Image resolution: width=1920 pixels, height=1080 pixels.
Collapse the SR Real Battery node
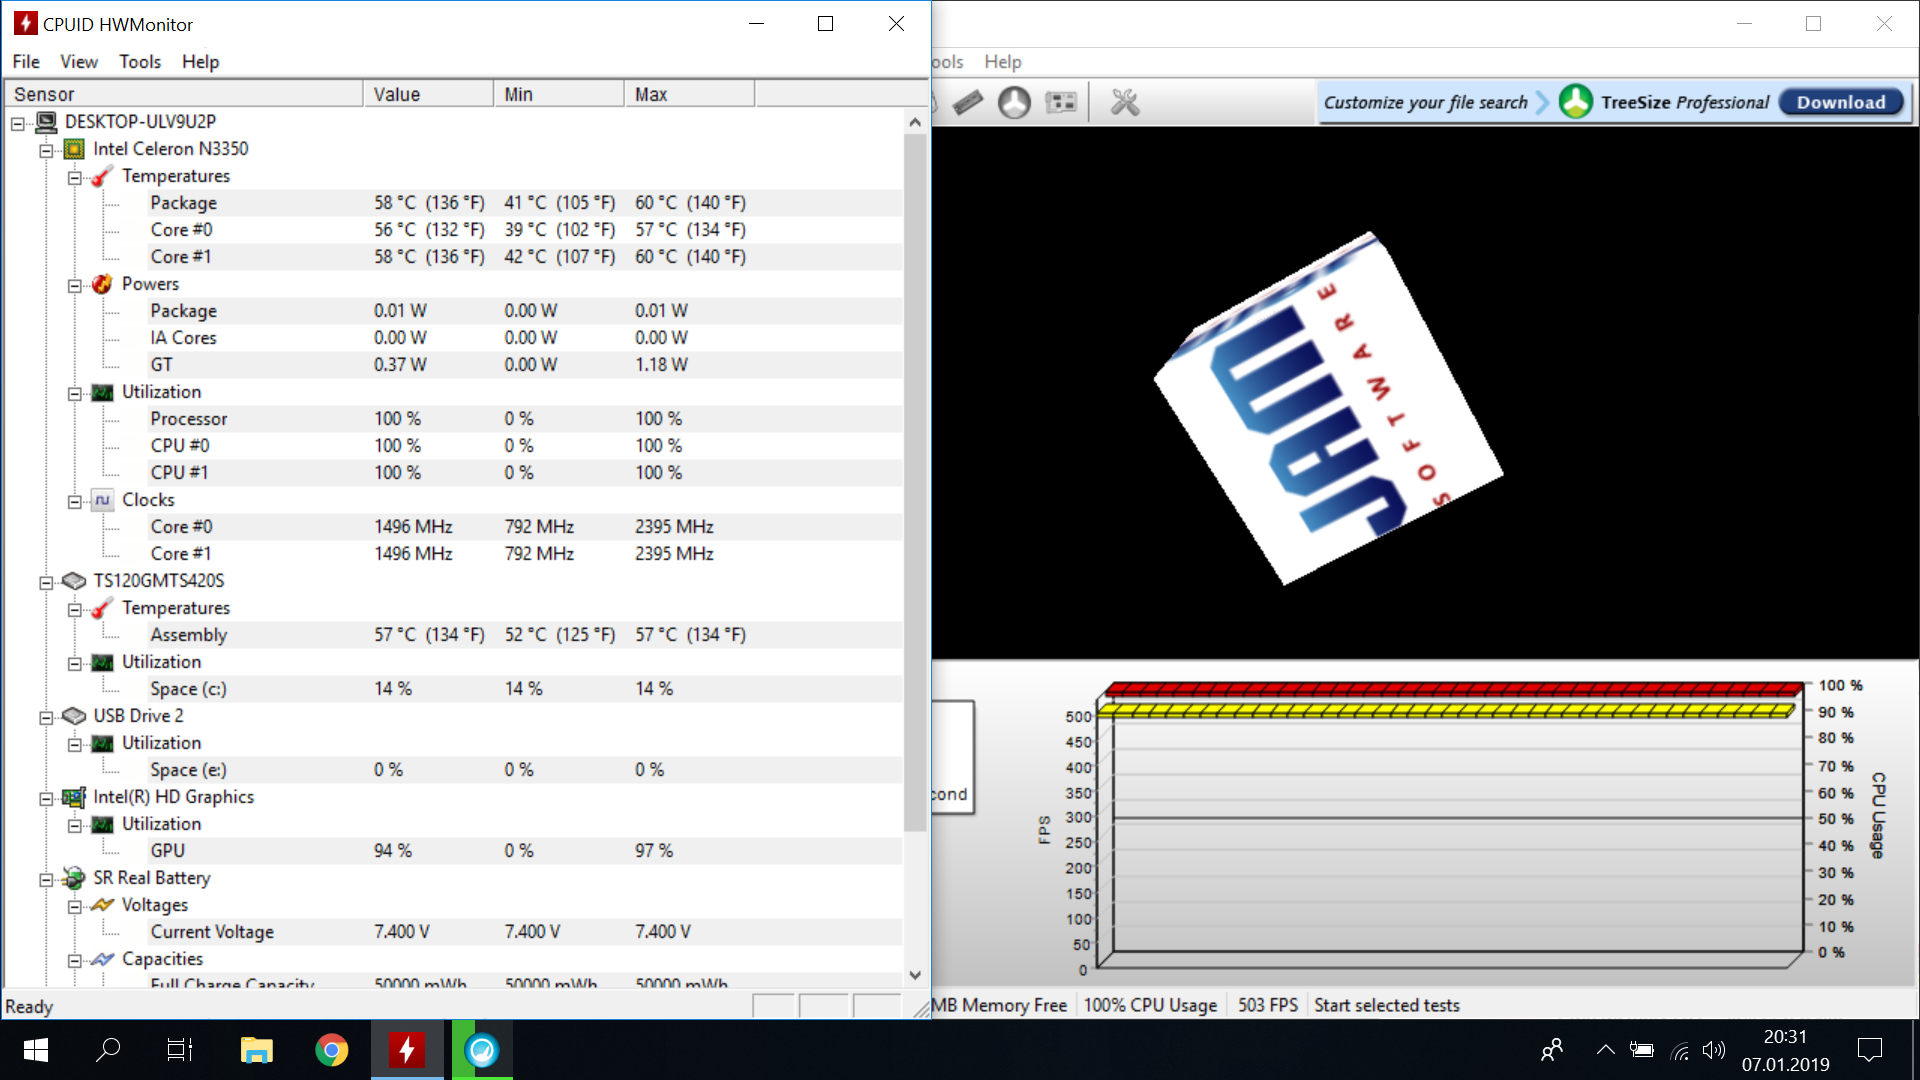click(x=46, y=879)
